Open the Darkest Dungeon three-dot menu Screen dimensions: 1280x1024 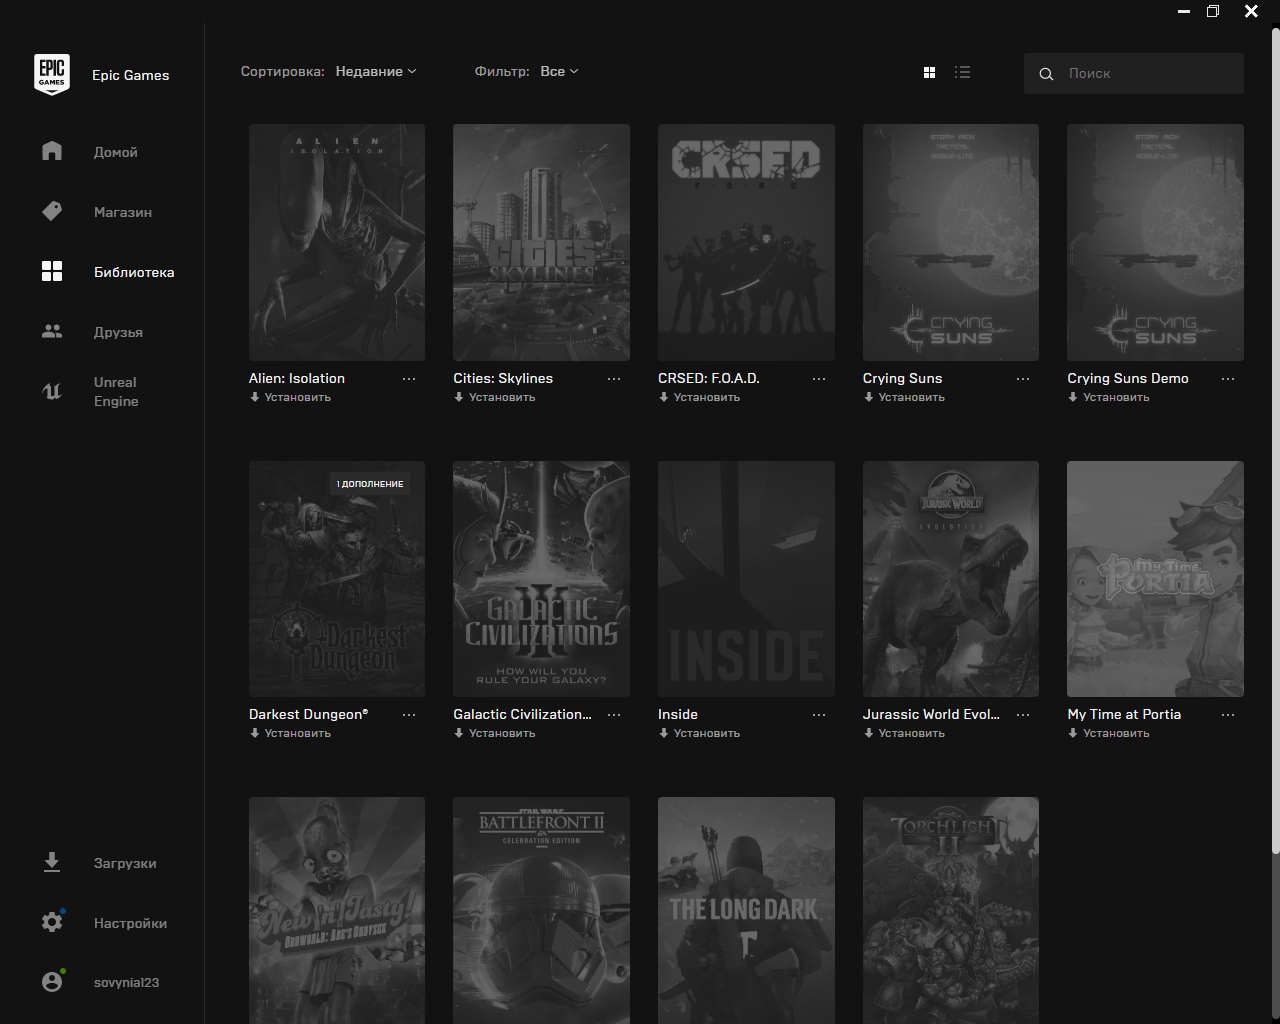[409, 715]
